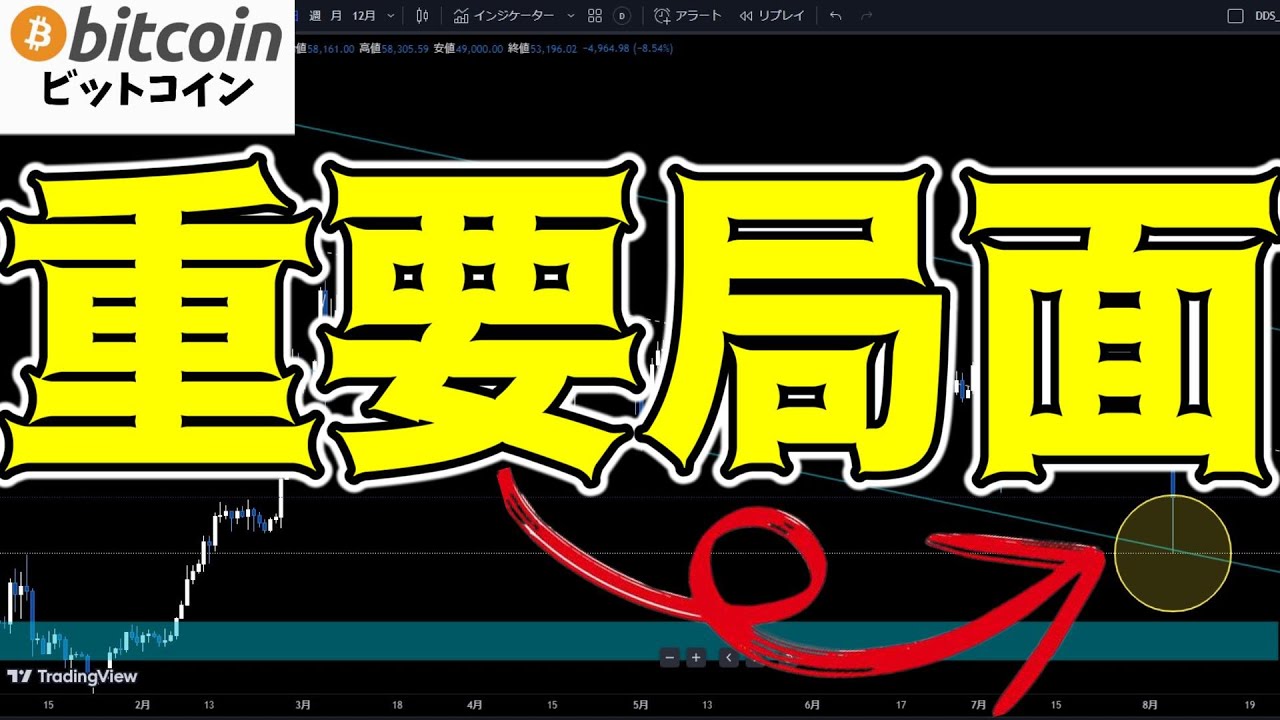Expand the timeframe dropdown chevron after 12月
Viewport: 1280px width, 720px height.
pyautogui.click(x=391, y=16)
